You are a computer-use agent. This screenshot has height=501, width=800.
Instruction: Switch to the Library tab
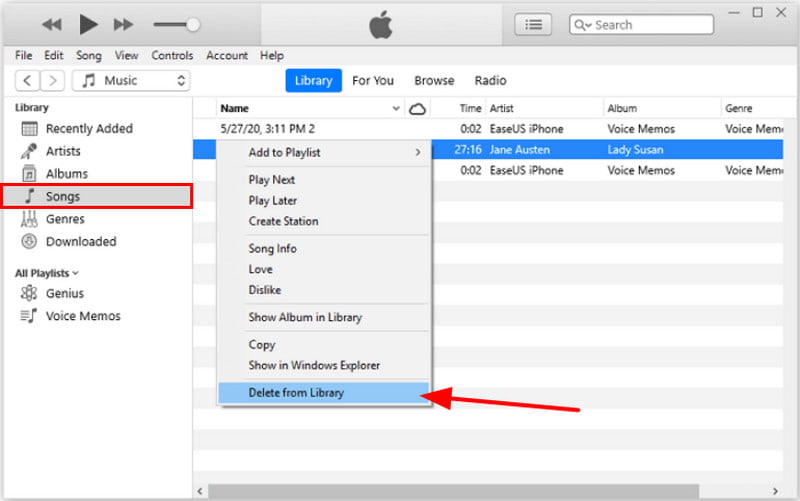click(313, 81)
